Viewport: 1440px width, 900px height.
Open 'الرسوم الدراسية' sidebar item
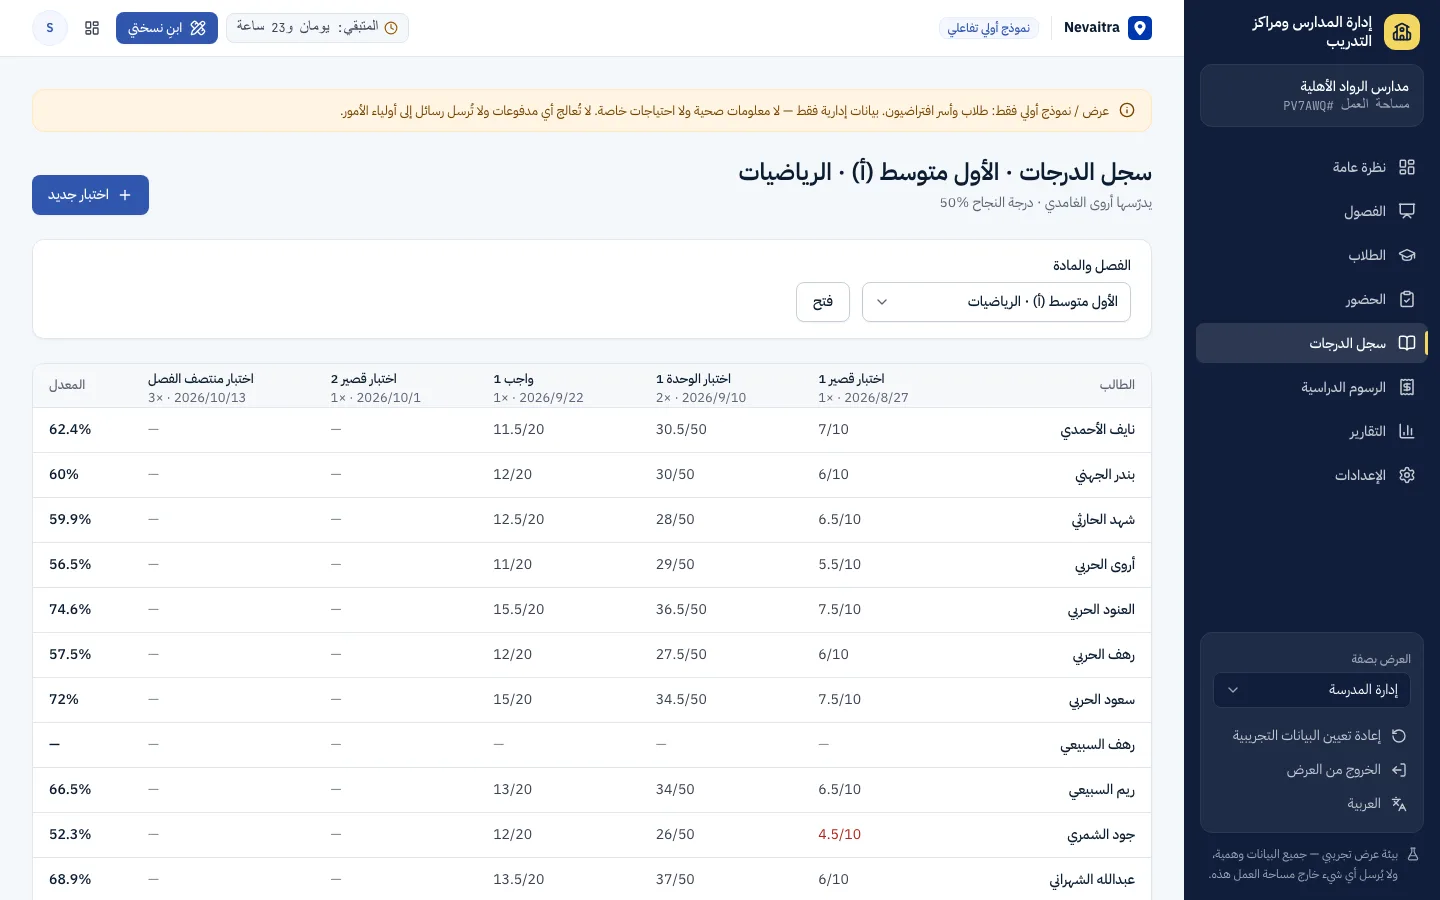tap(1312, 387)
